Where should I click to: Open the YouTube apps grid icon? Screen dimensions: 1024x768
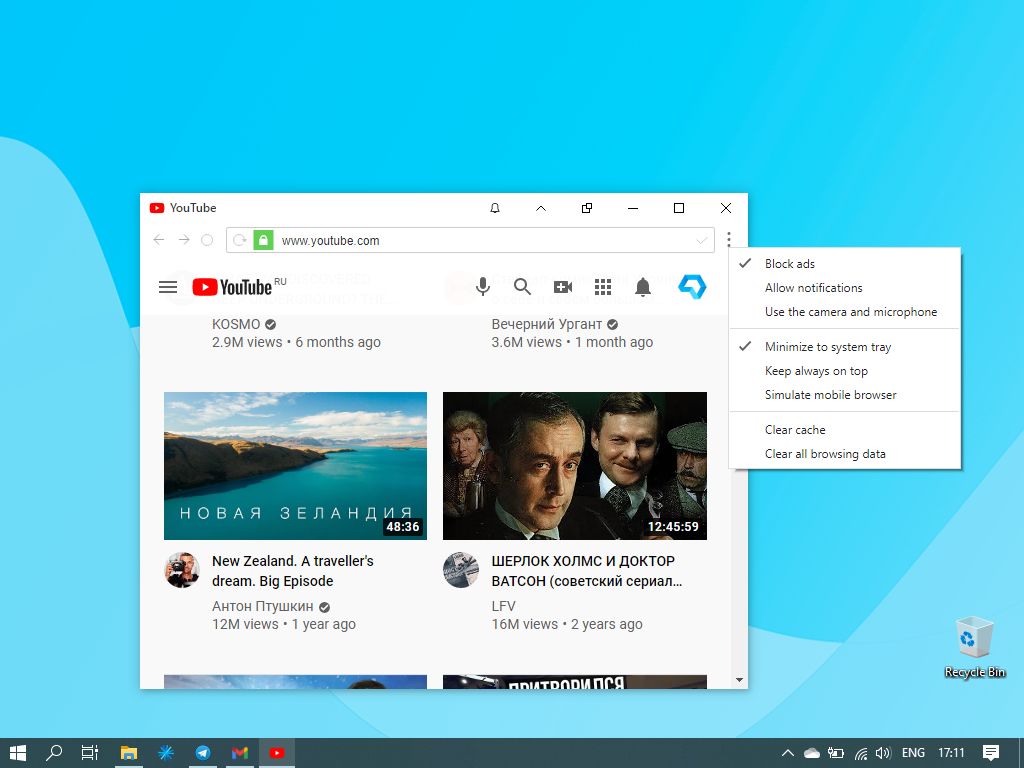coord(603,287)
